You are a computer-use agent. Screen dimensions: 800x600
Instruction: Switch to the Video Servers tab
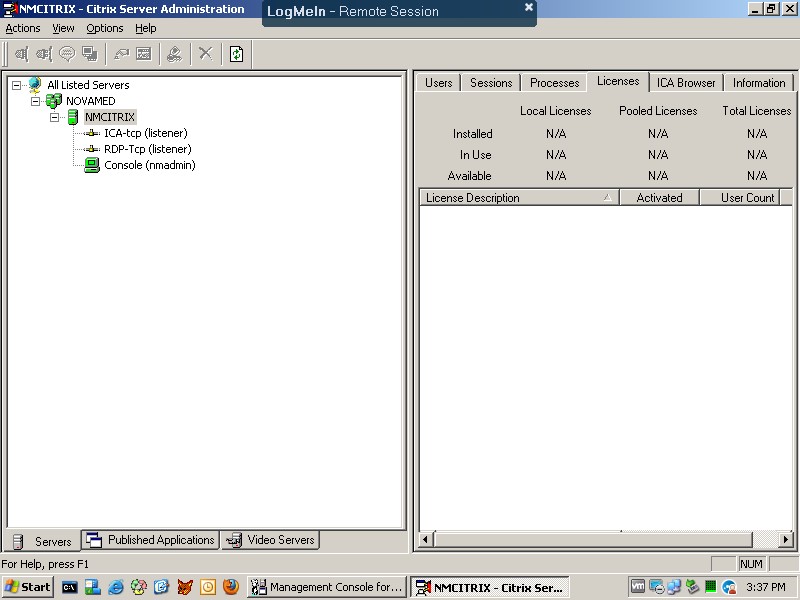pos(271,540)
